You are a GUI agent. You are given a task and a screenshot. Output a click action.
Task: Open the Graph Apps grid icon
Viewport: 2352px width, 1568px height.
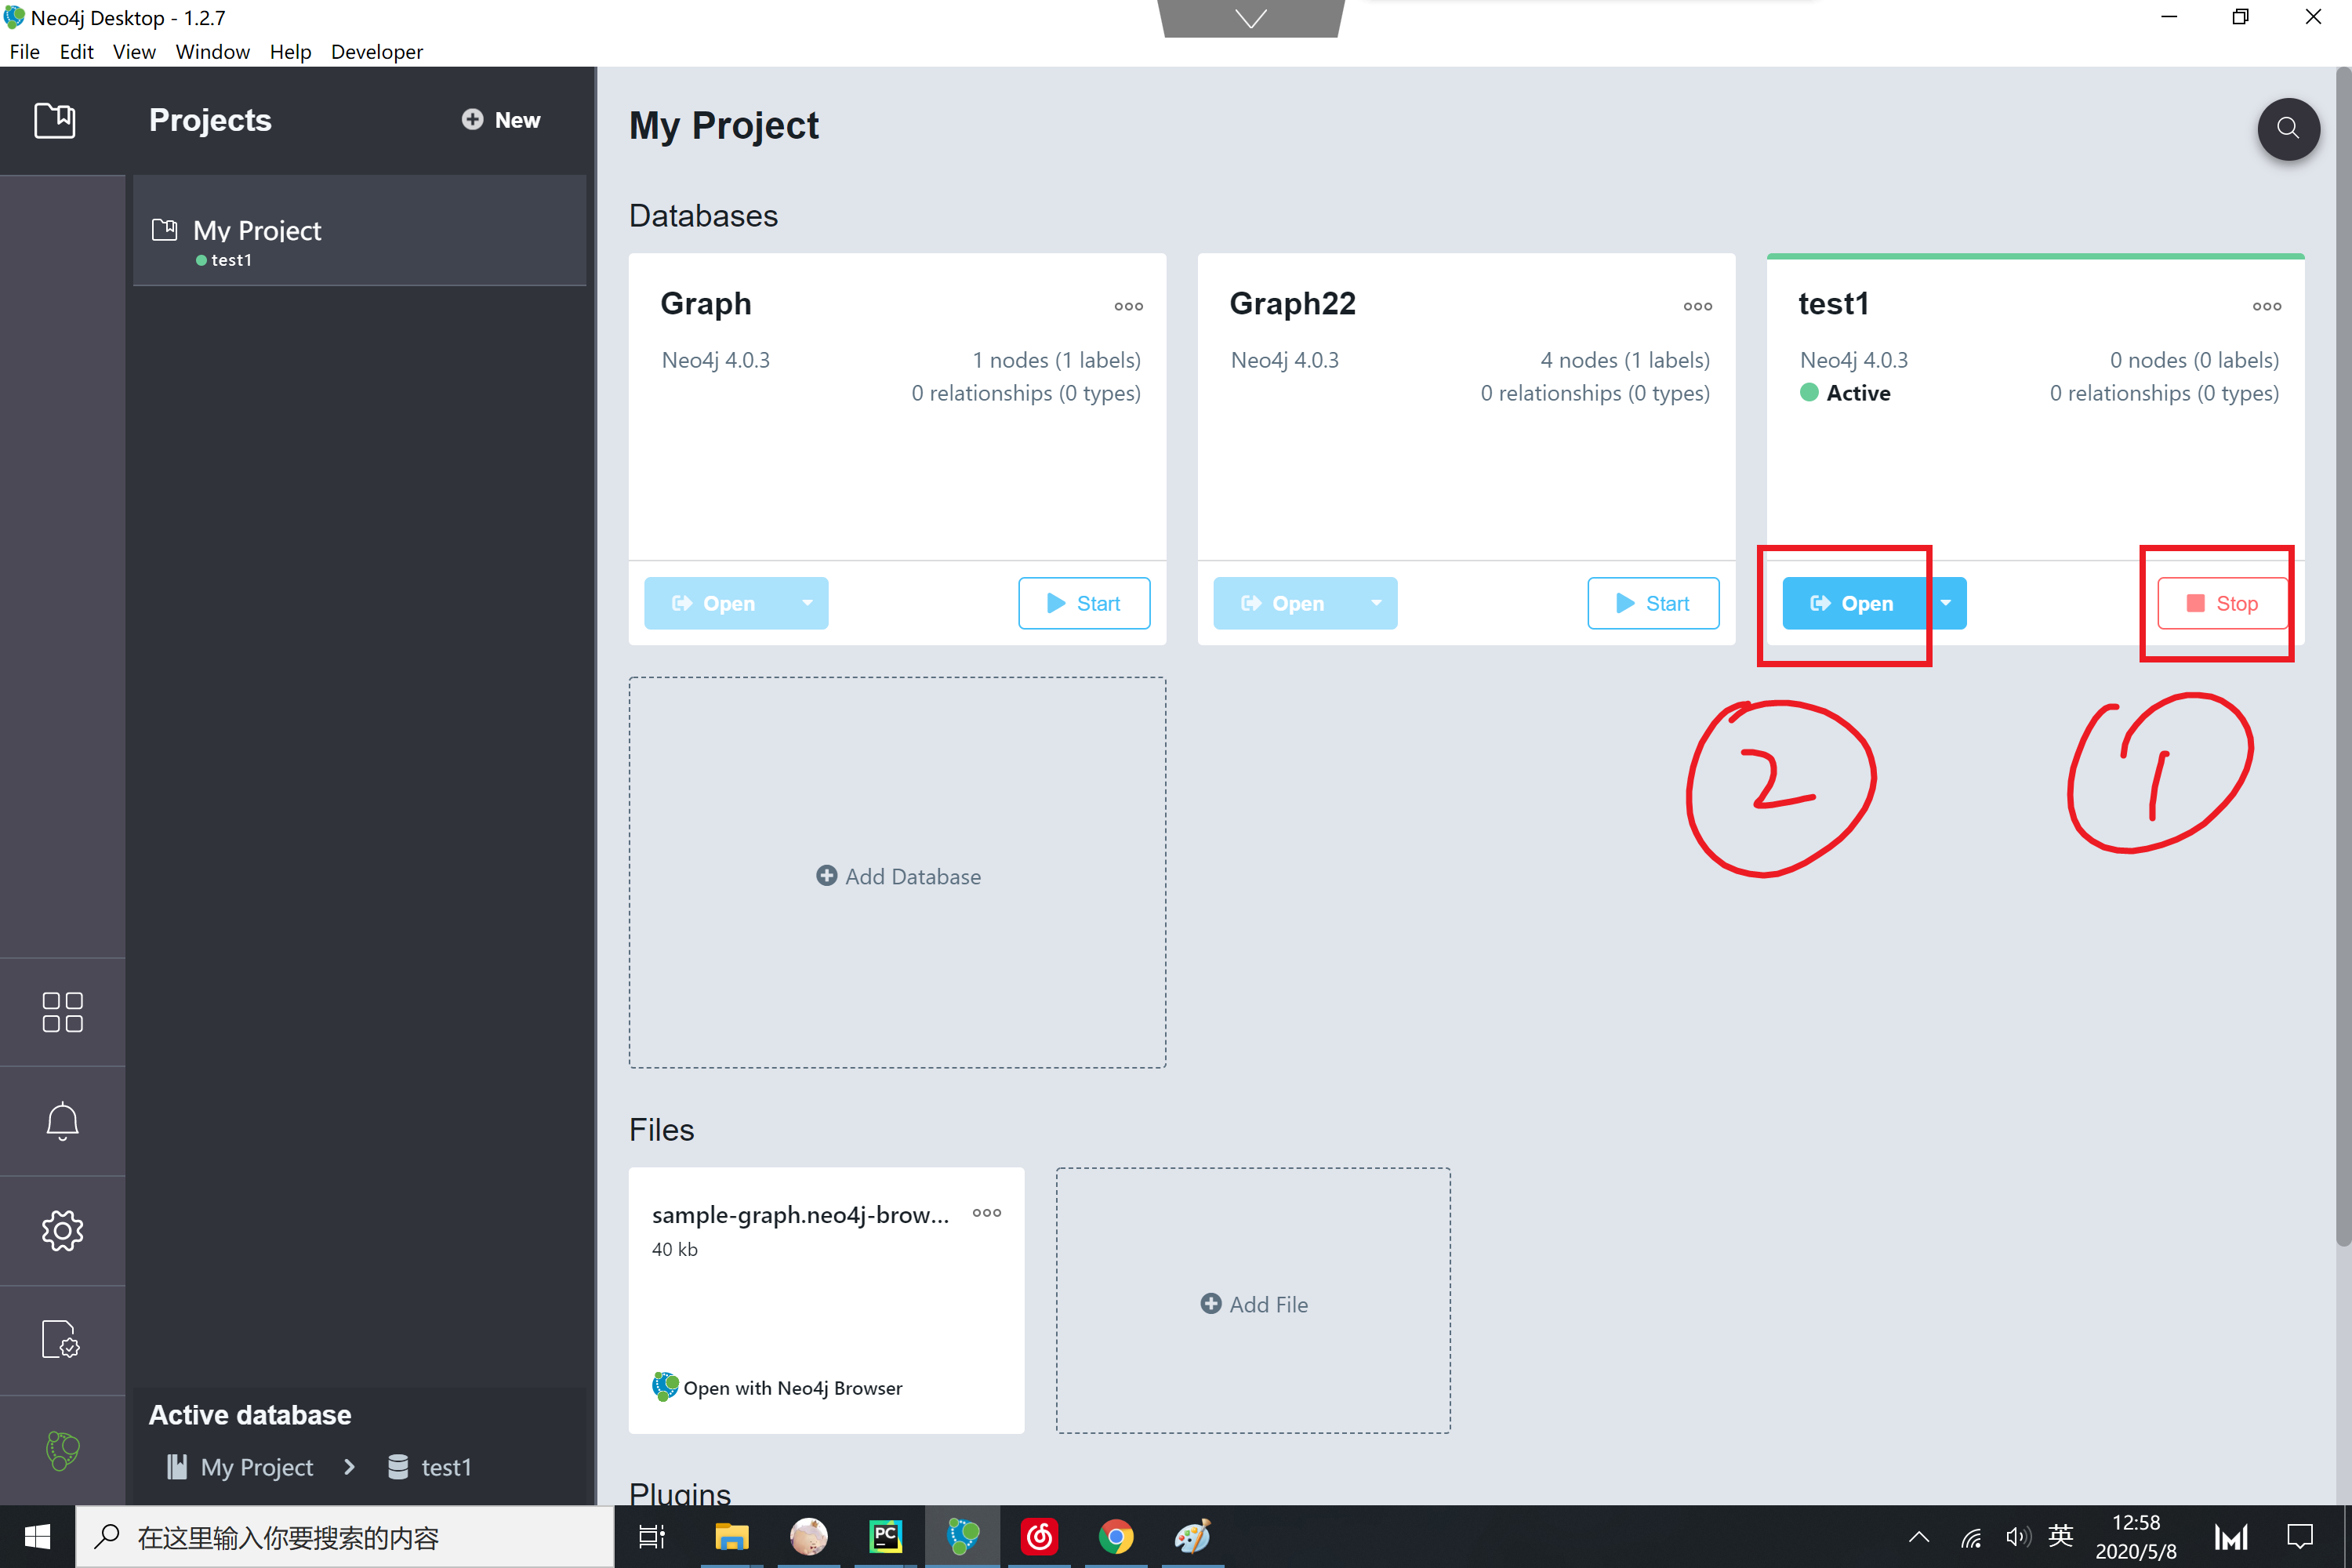click(x=62, y=1012)
